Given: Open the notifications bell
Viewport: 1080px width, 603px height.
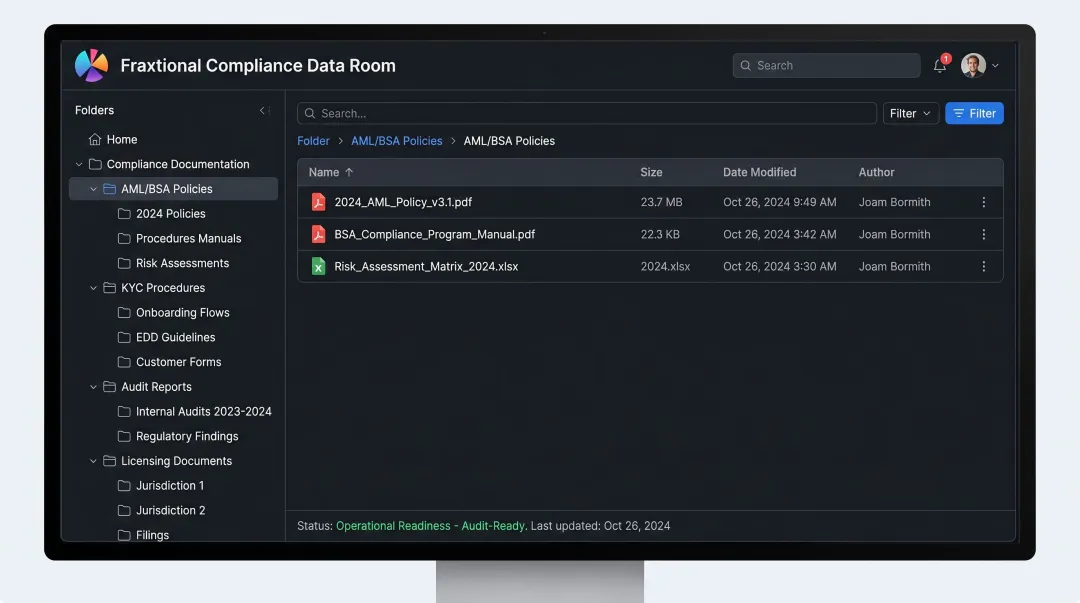Looking at the screenshot, I should tap(940, 65).
